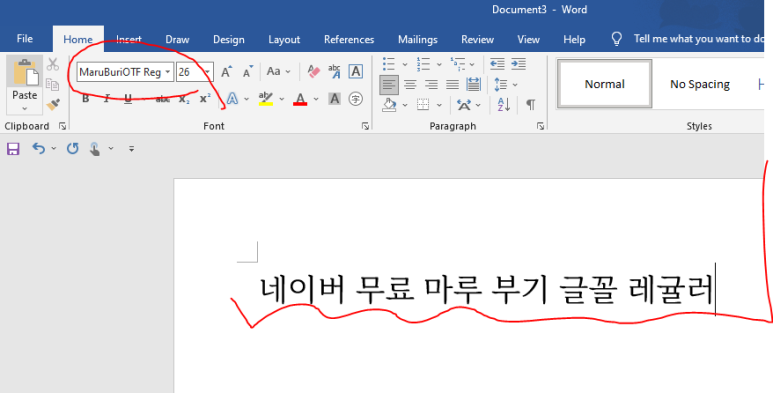Apply the No Spacing style
Screen dimensions: 773x393
pyautogui.click(x=700, y=84)
